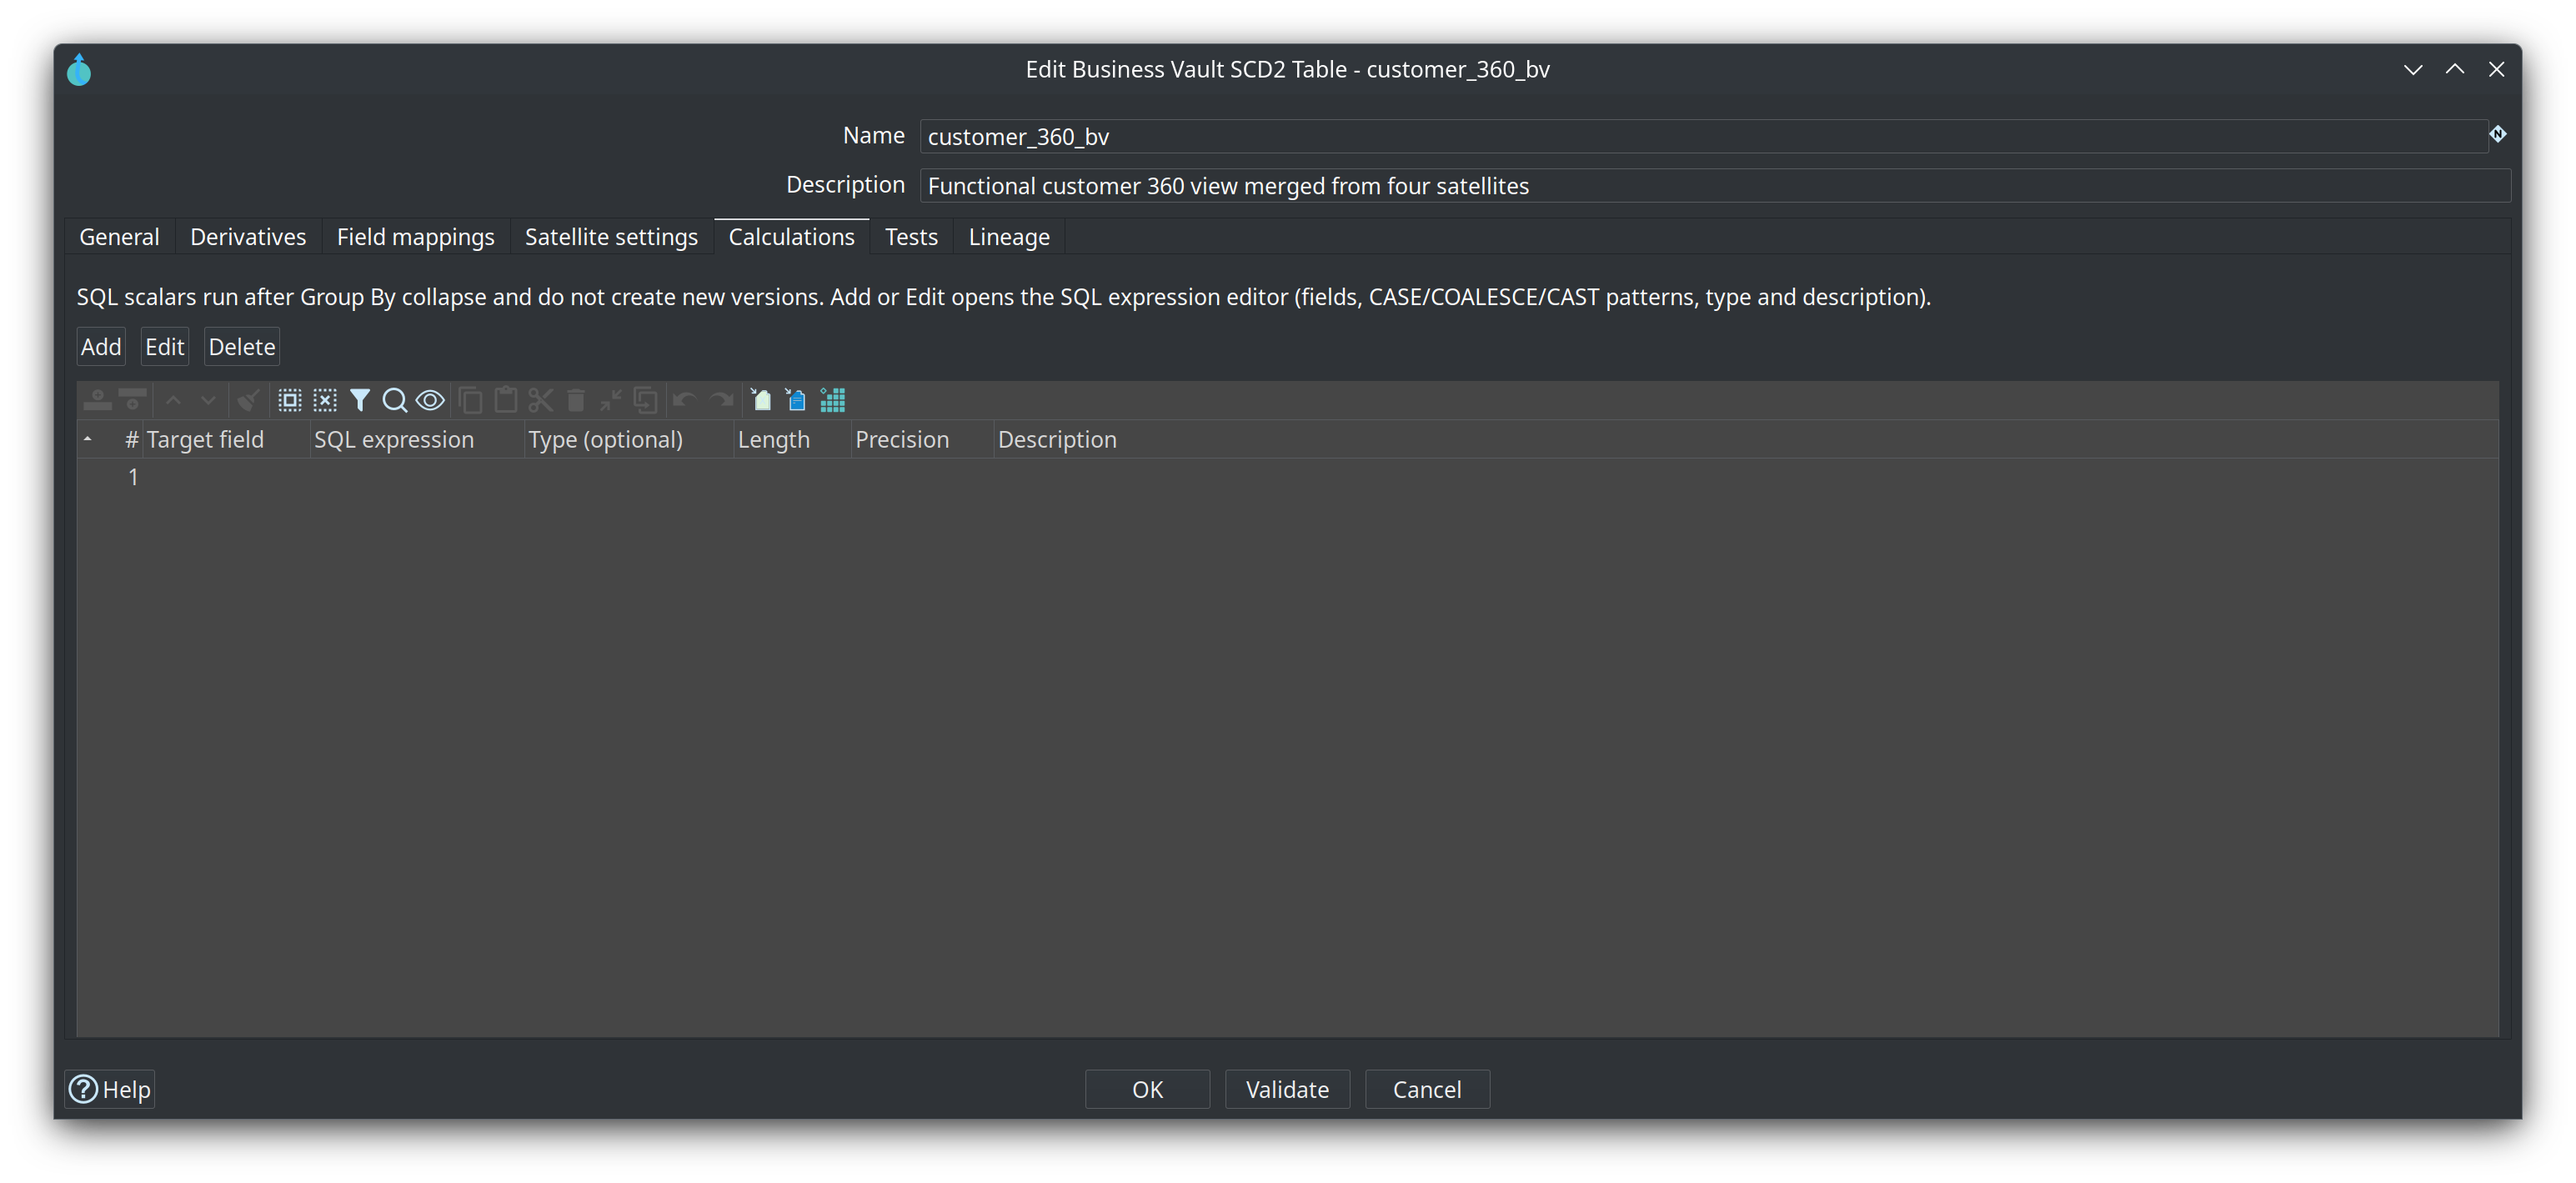Screen dimensions: 2576x1183
Task: Go to the Satellite settings tab
Action: (x=611, y=237)
